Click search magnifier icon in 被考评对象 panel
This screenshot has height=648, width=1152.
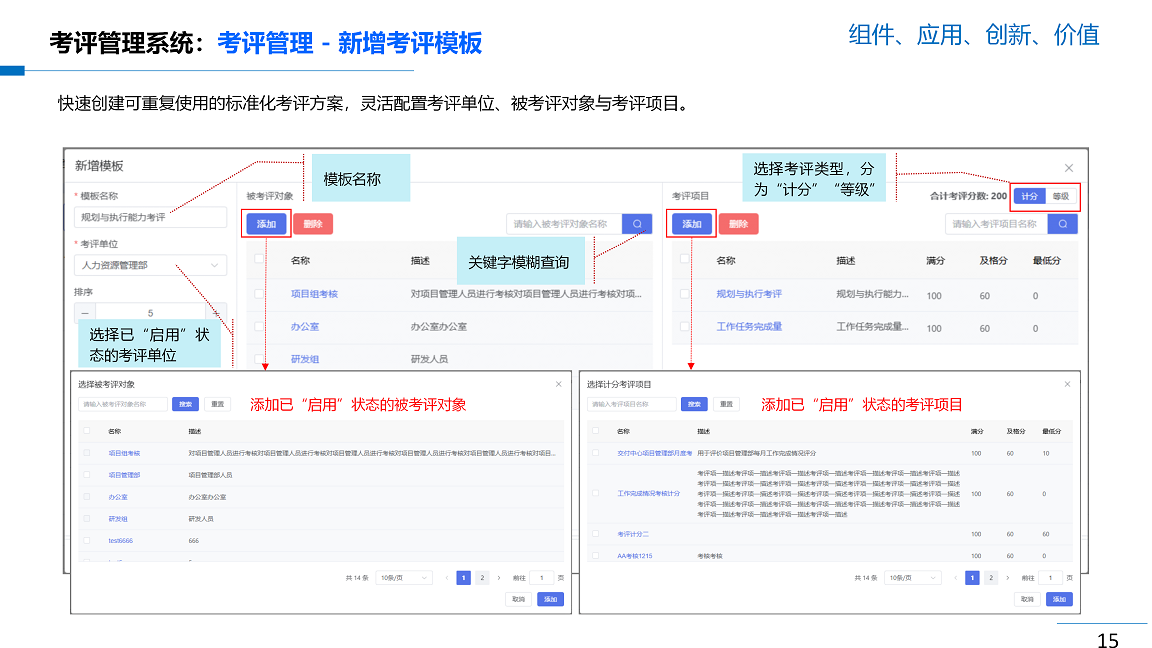[x=636, y=224]
